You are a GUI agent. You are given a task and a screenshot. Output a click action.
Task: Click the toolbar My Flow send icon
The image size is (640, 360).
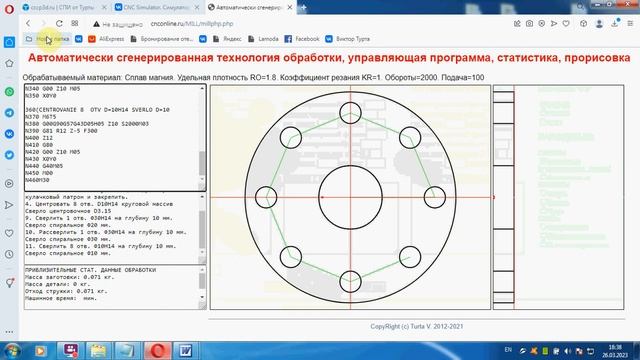tap(554, 24)
